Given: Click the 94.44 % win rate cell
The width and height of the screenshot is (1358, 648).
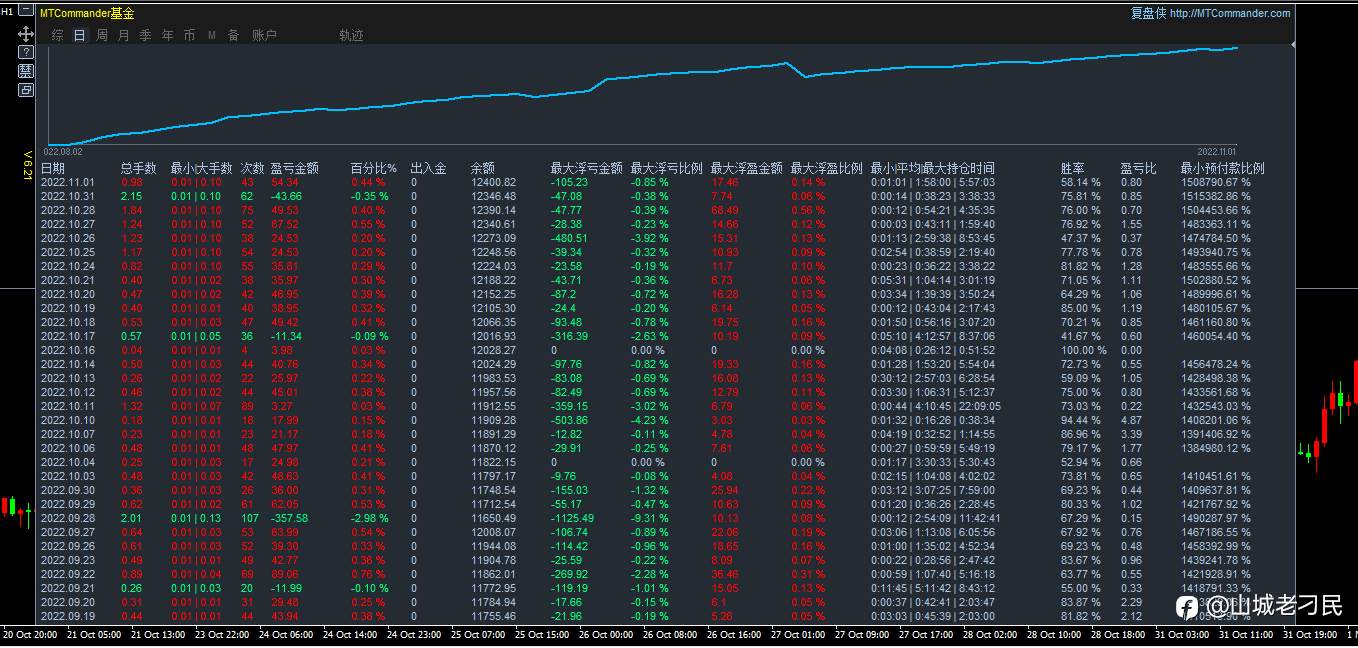Looking at the screenshot, I should click(x=1081, y=420).
